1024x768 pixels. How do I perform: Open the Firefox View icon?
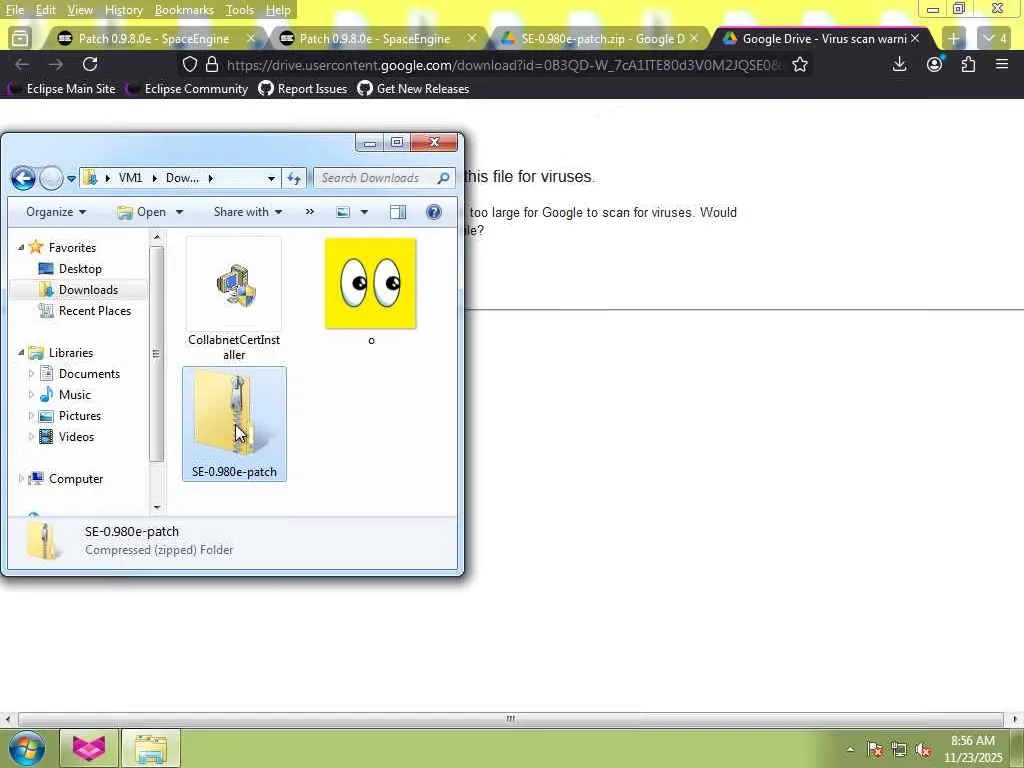(20, 39)
